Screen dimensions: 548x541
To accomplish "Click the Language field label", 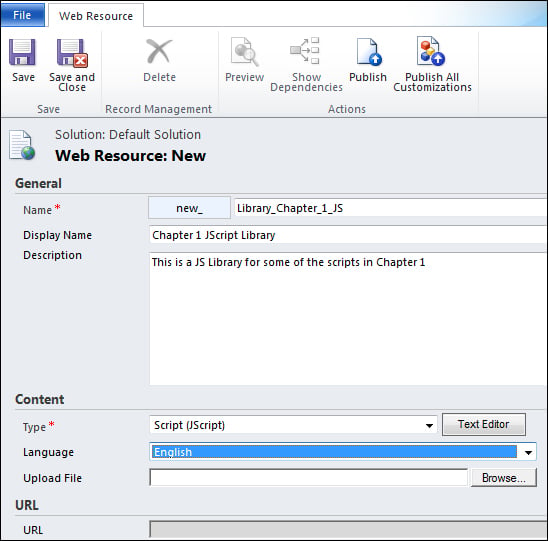I will [49, 452].
